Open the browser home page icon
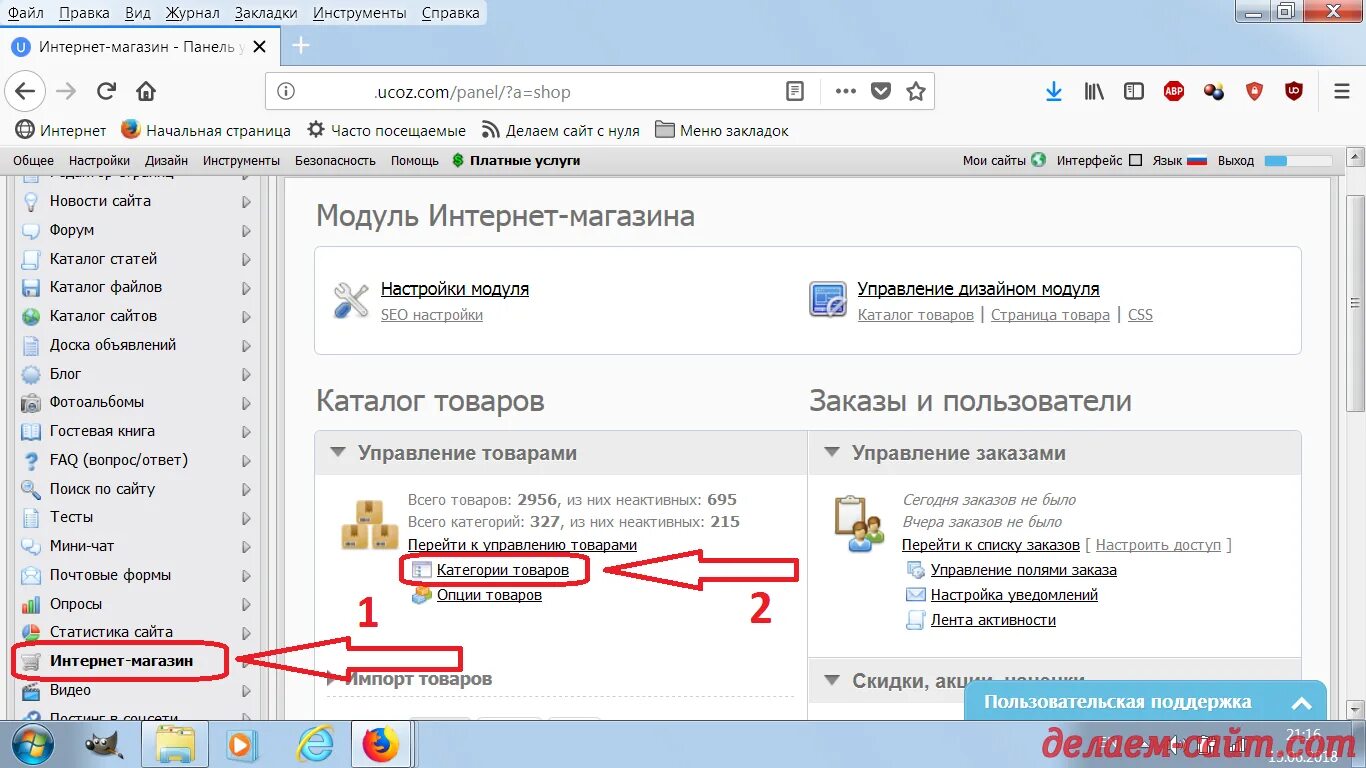1366x768 pixels. pos(146,92)
